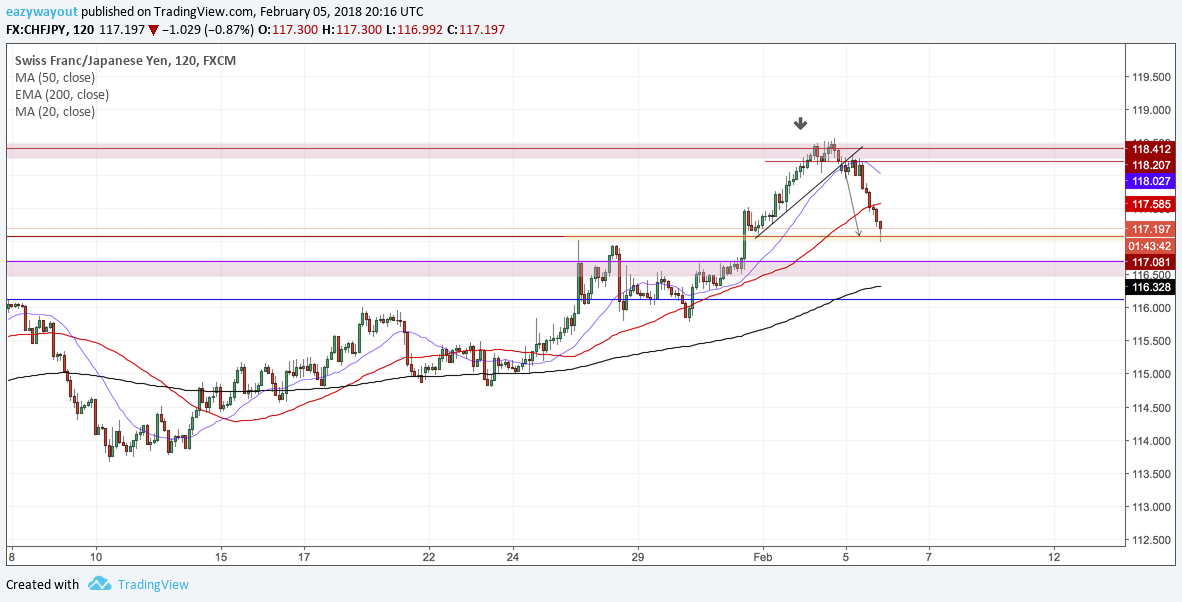Click the 112.500 price axis value

point(1153,539)
